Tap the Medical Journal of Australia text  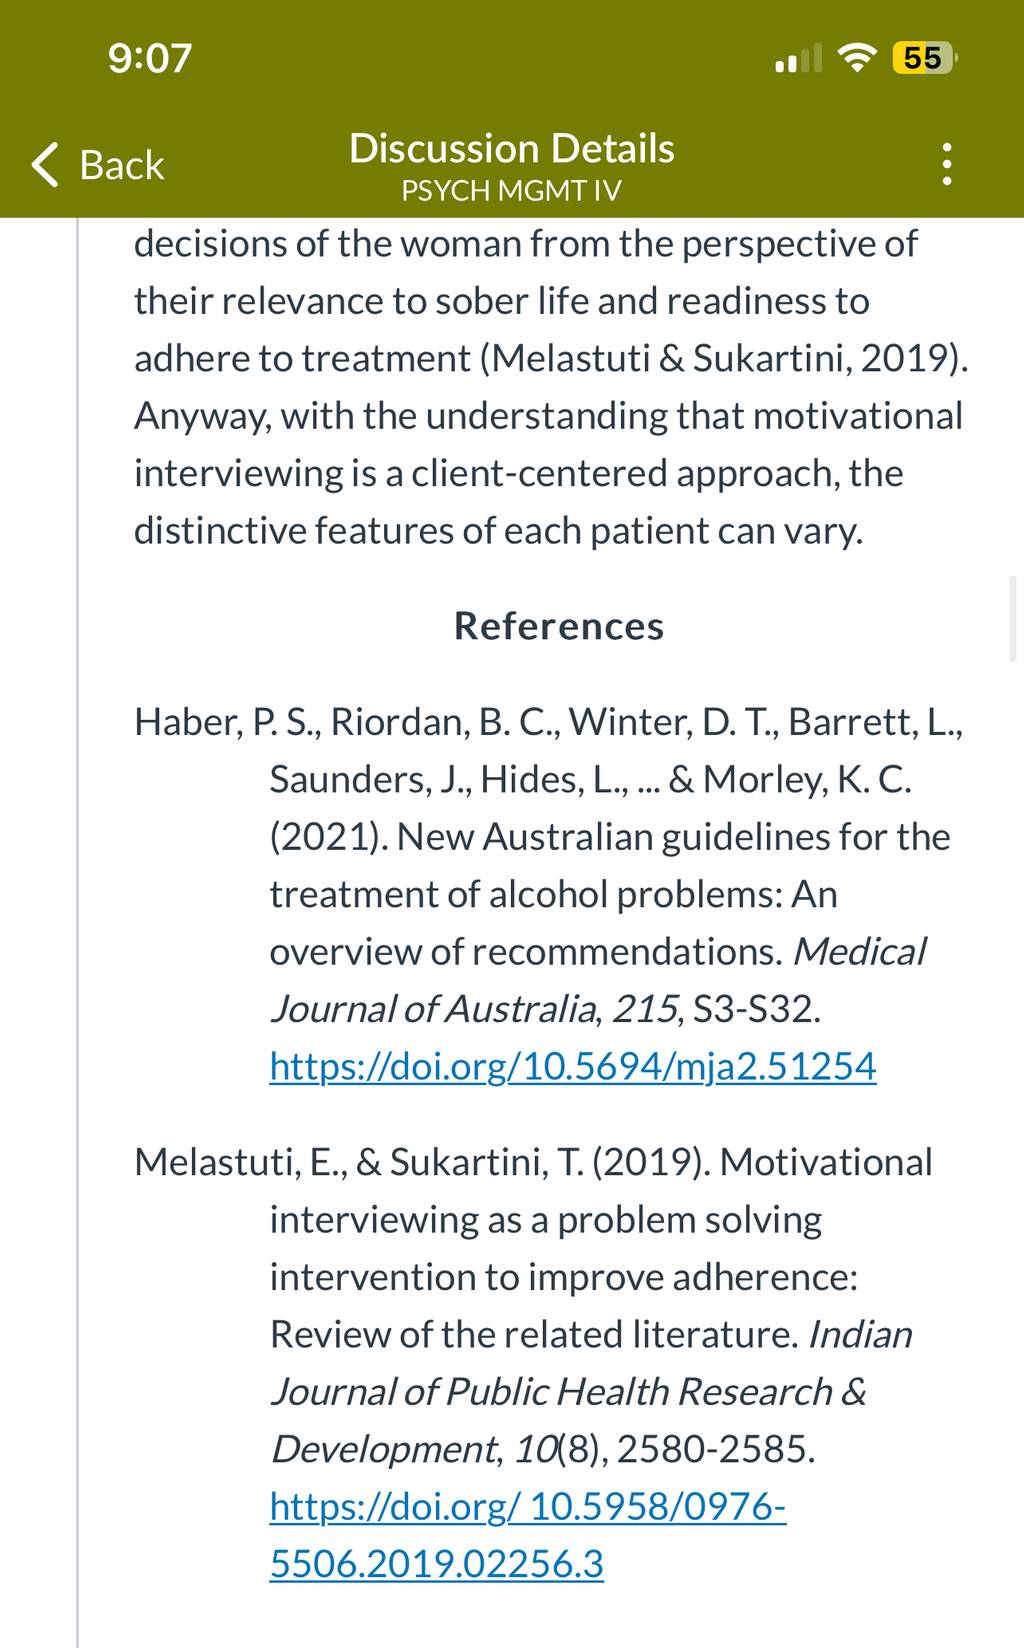598,980
